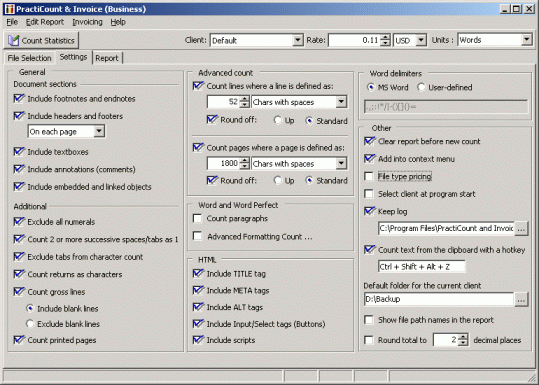Toggle Include embedded and linked objects
This screenshot has height=385, width=539.
pos(19,187)
